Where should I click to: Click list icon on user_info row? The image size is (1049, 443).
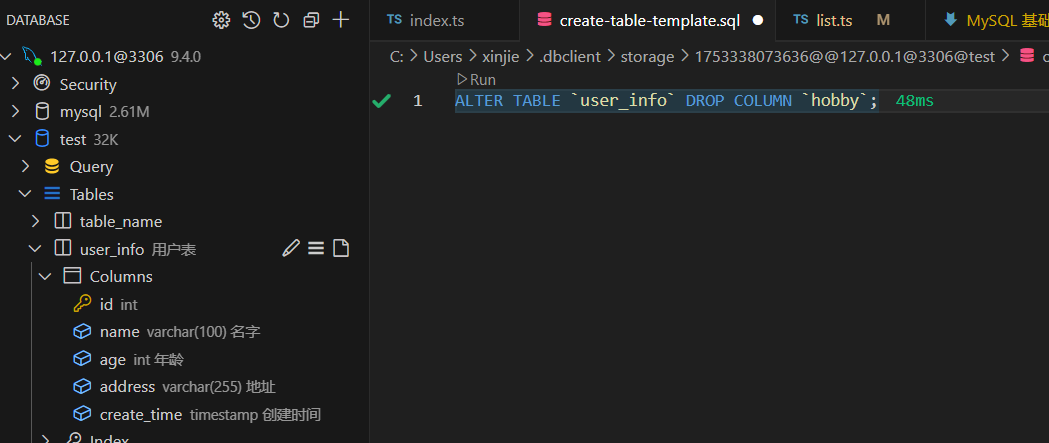click(x=316, y=249)
